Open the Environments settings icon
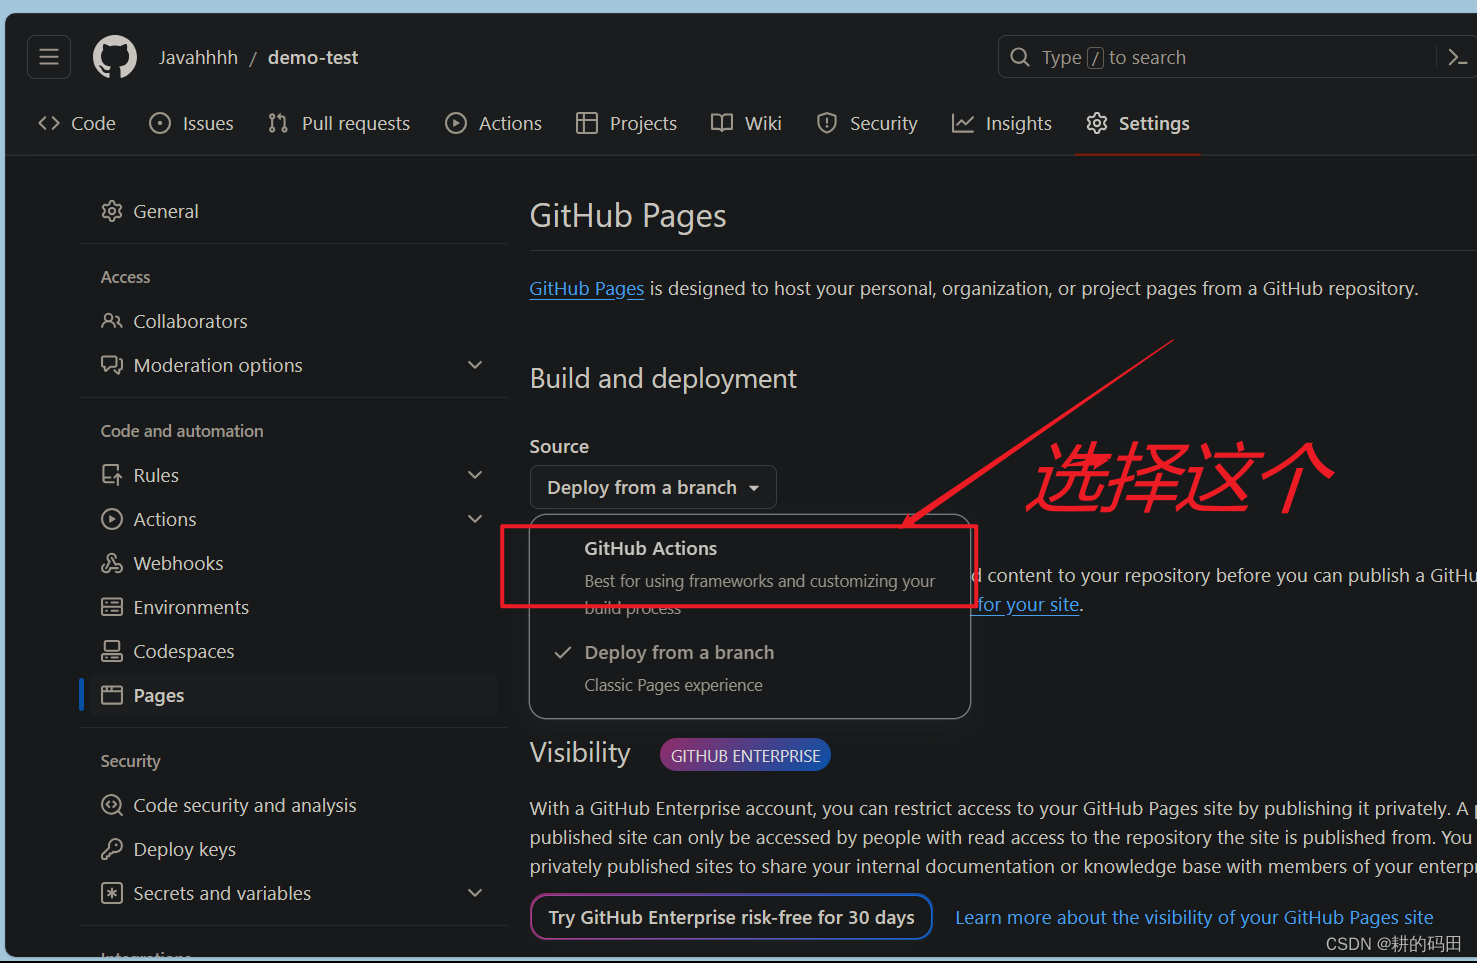Image resolution: width=1477 pixels, height=963 pixels. [112, 607]
